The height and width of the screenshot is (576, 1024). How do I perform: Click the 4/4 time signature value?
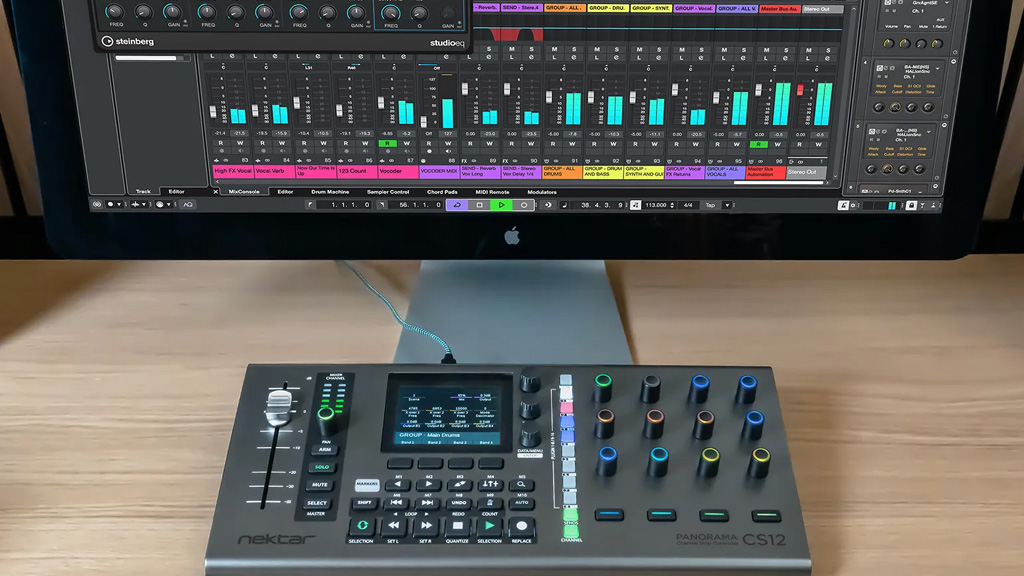pyautogui.click(x=688, y=205)
